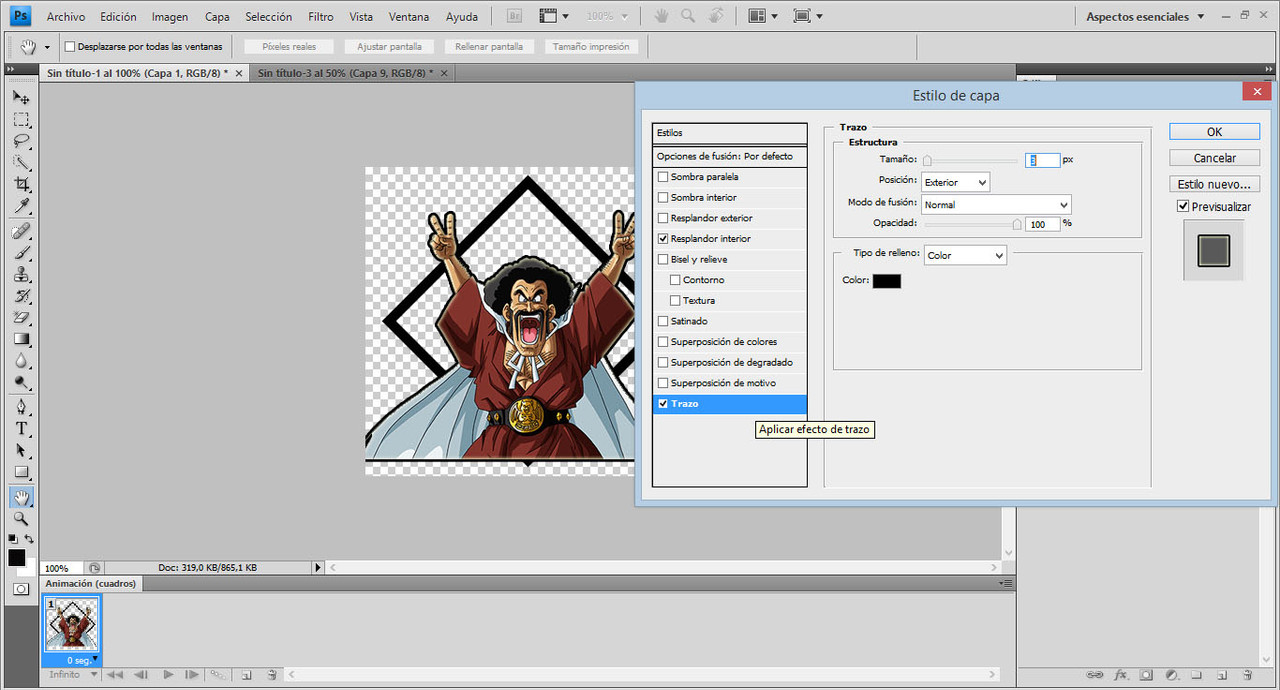
Task: Select the Lasso tool
Action: 21,142
